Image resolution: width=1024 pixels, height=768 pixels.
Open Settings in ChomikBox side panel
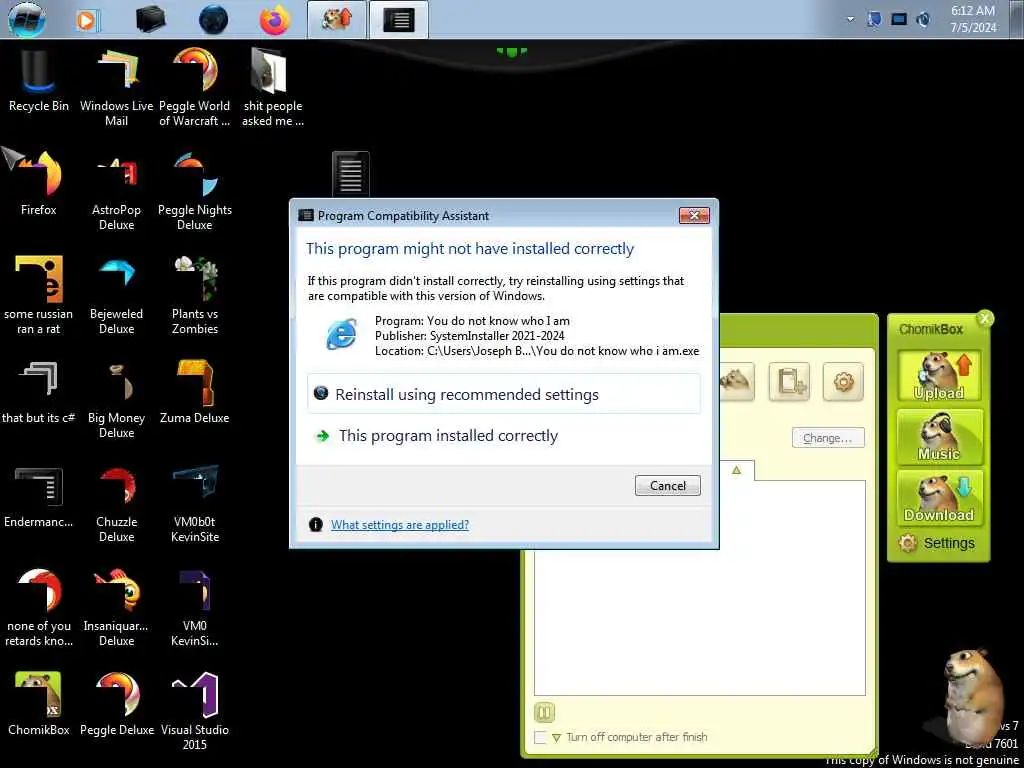[937, 543]
